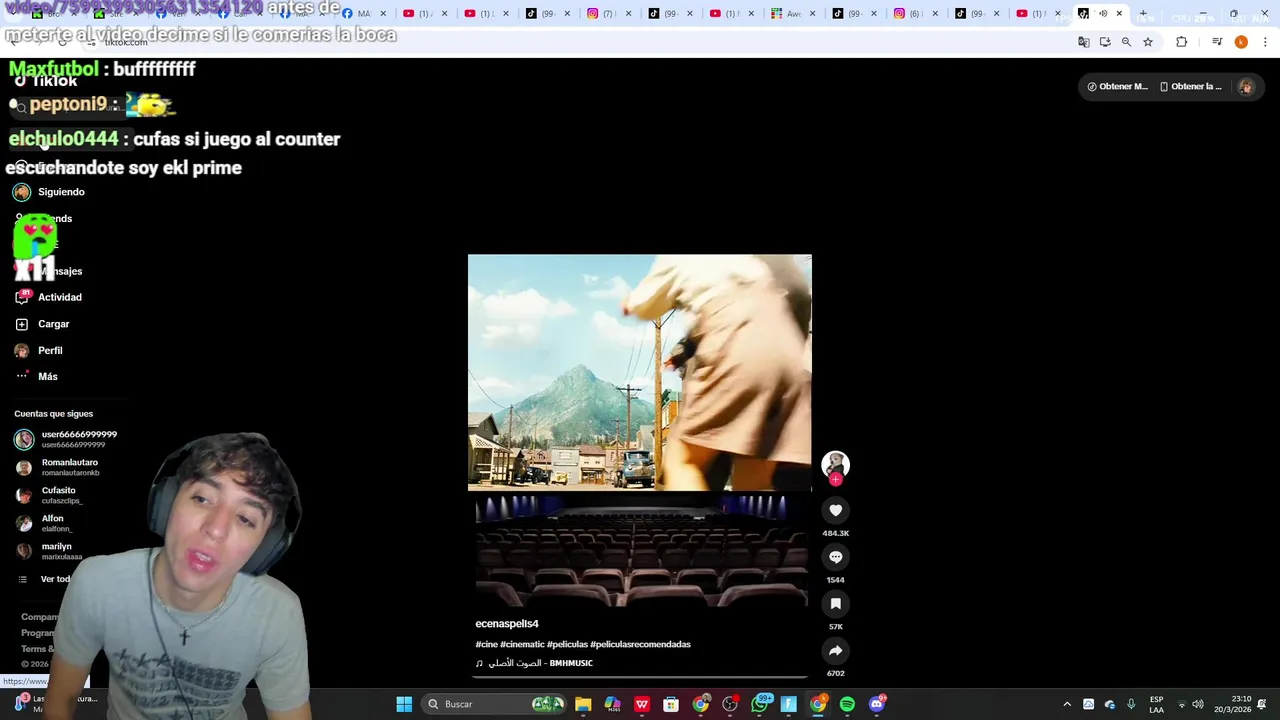Open the Chrome three-dot menu

point(1266,42)
